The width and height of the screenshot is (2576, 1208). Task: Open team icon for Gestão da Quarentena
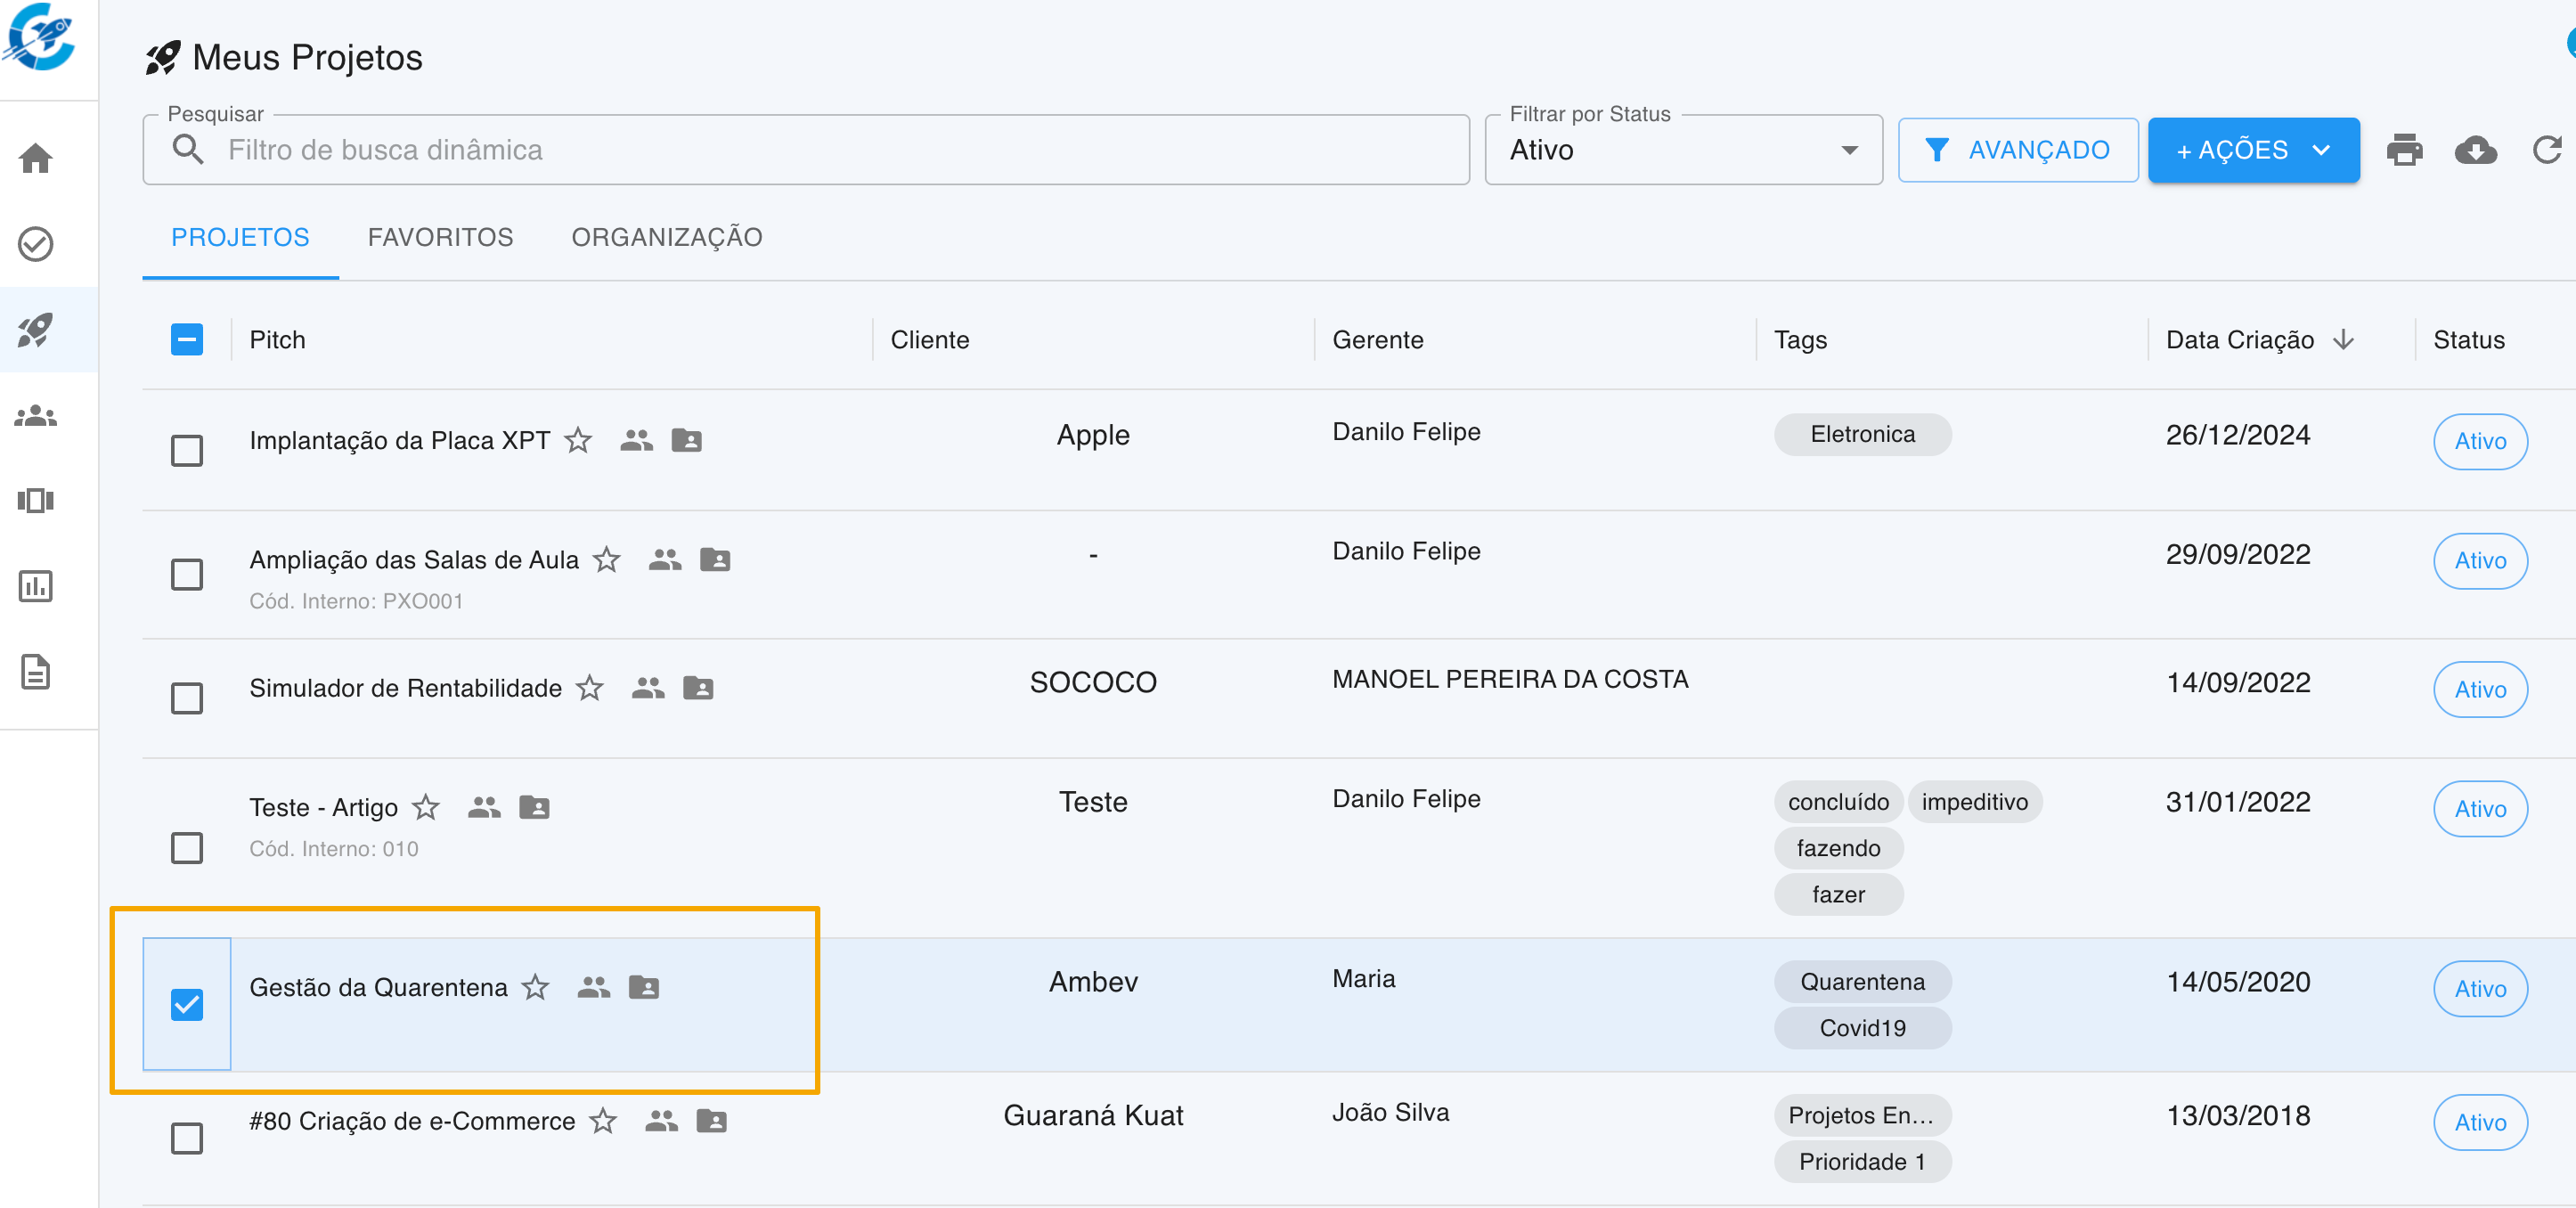594,988
